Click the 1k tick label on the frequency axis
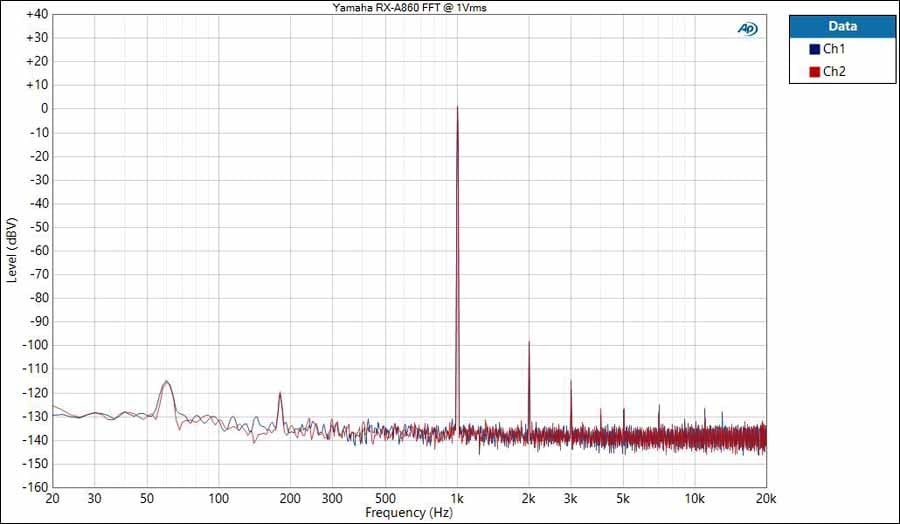Screen dimensions: 900x524 [457, 498]
